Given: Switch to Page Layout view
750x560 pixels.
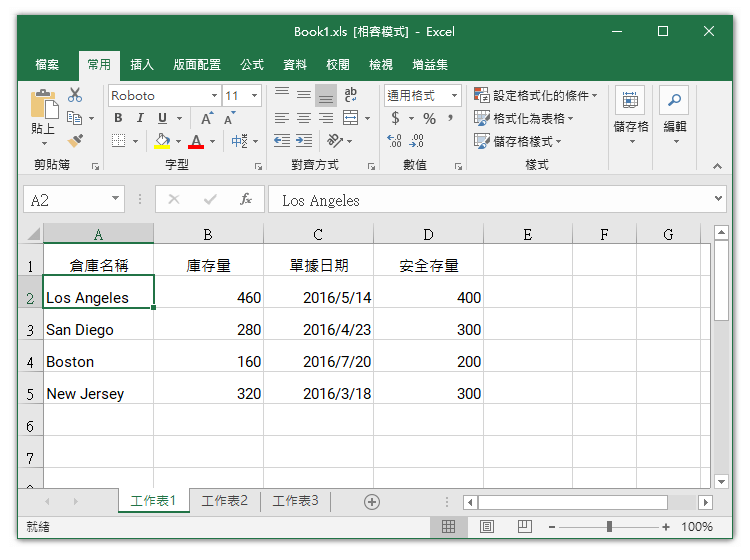Looking at the screenshot, I should point(486,527).
